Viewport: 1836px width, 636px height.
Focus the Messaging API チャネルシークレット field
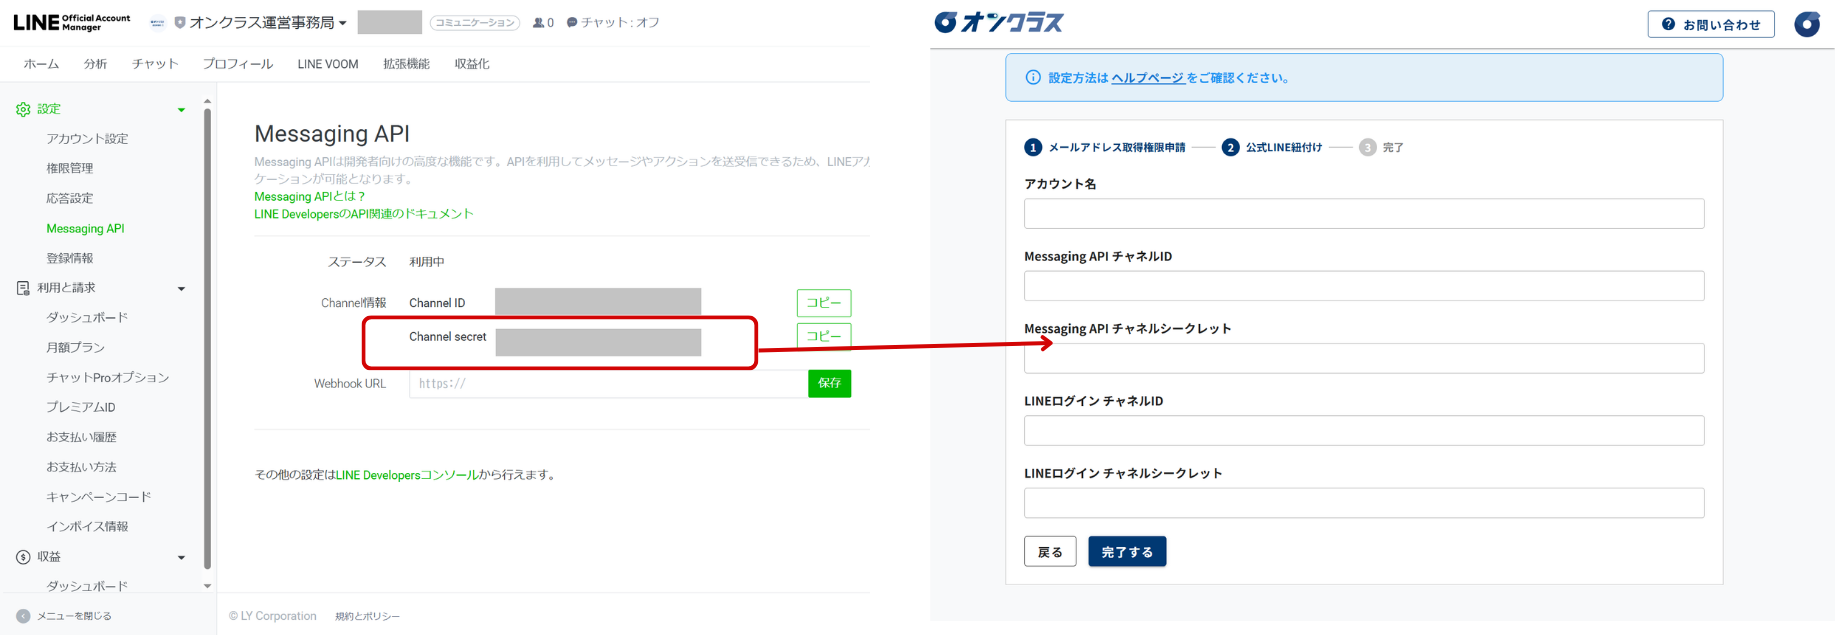[x=1363, y=359]
